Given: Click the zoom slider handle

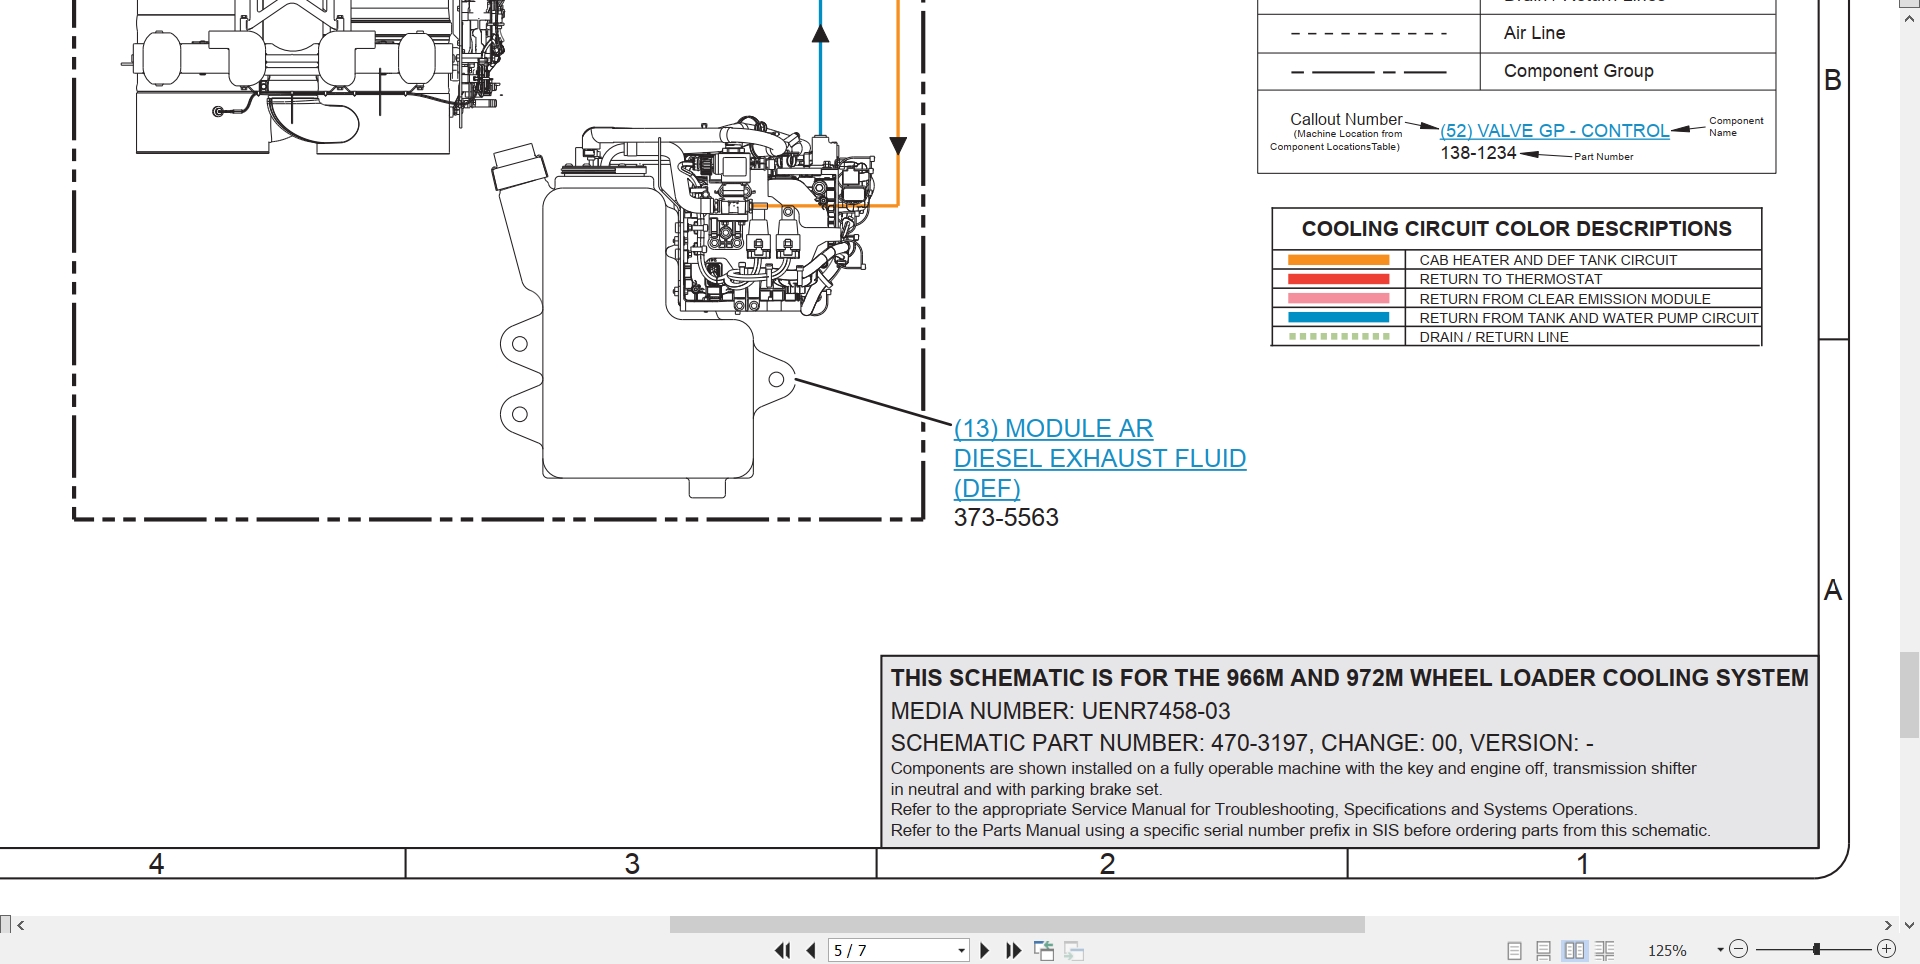Looking at the screenshot, I should [x=1816, y=949].
